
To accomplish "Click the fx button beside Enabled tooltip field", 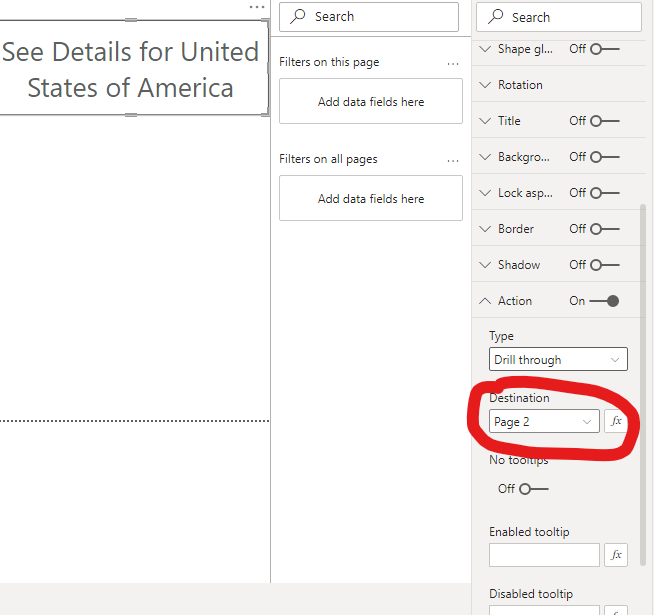I will 616,555.
